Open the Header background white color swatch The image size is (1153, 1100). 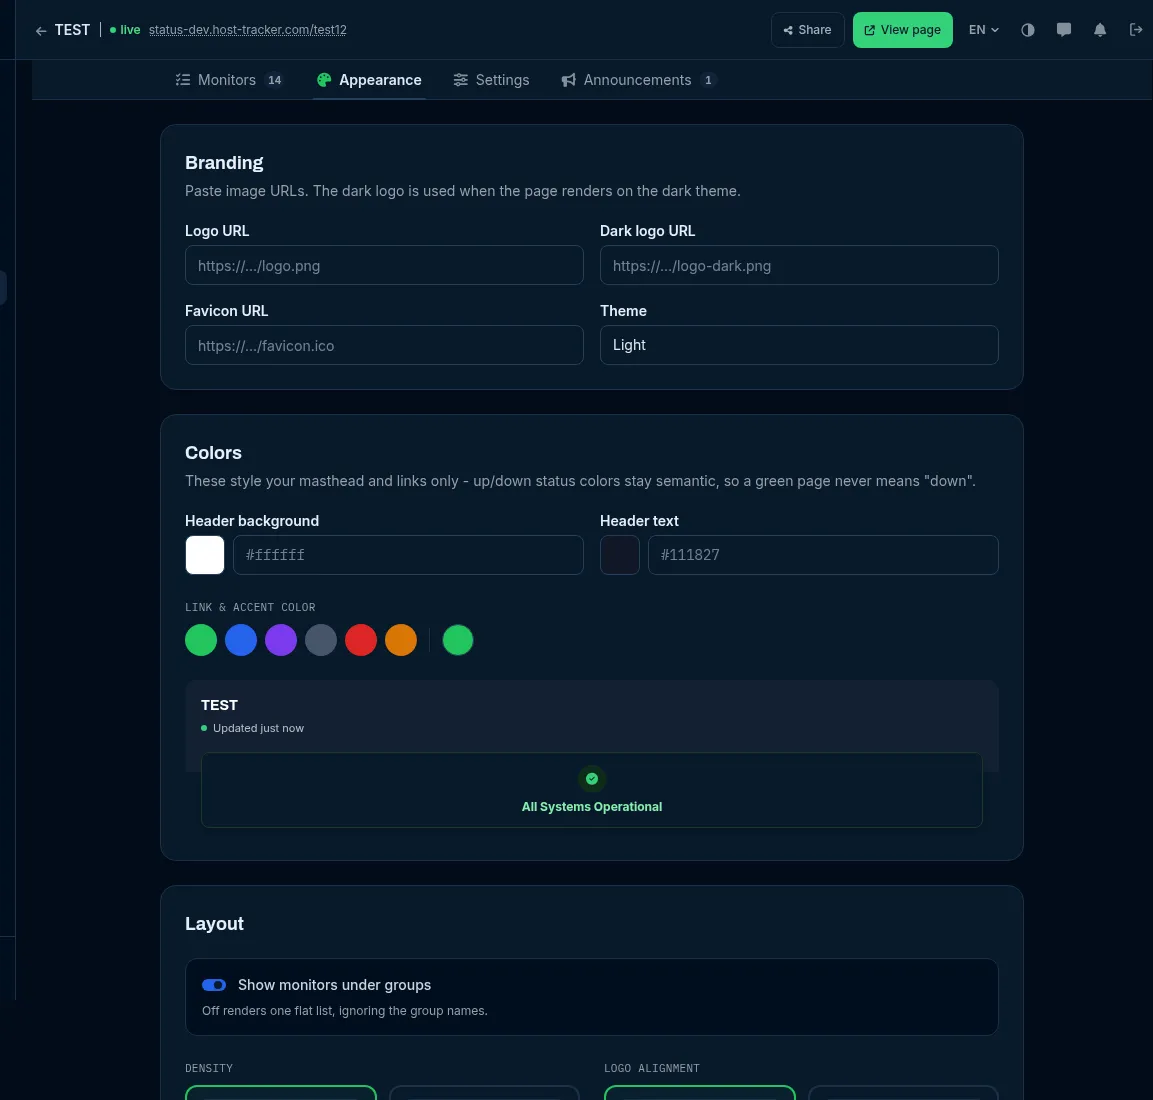point(204,555)
